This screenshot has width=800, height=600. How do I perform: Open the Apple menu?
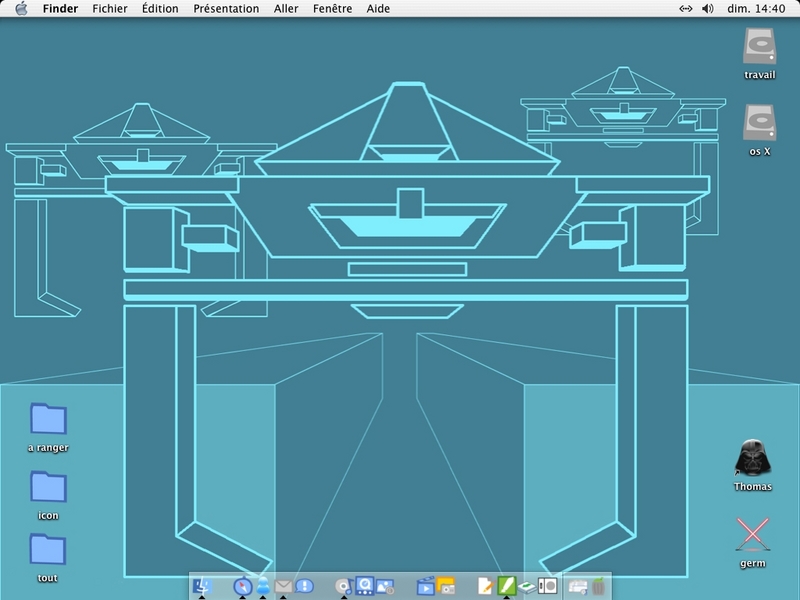[21, 8]
